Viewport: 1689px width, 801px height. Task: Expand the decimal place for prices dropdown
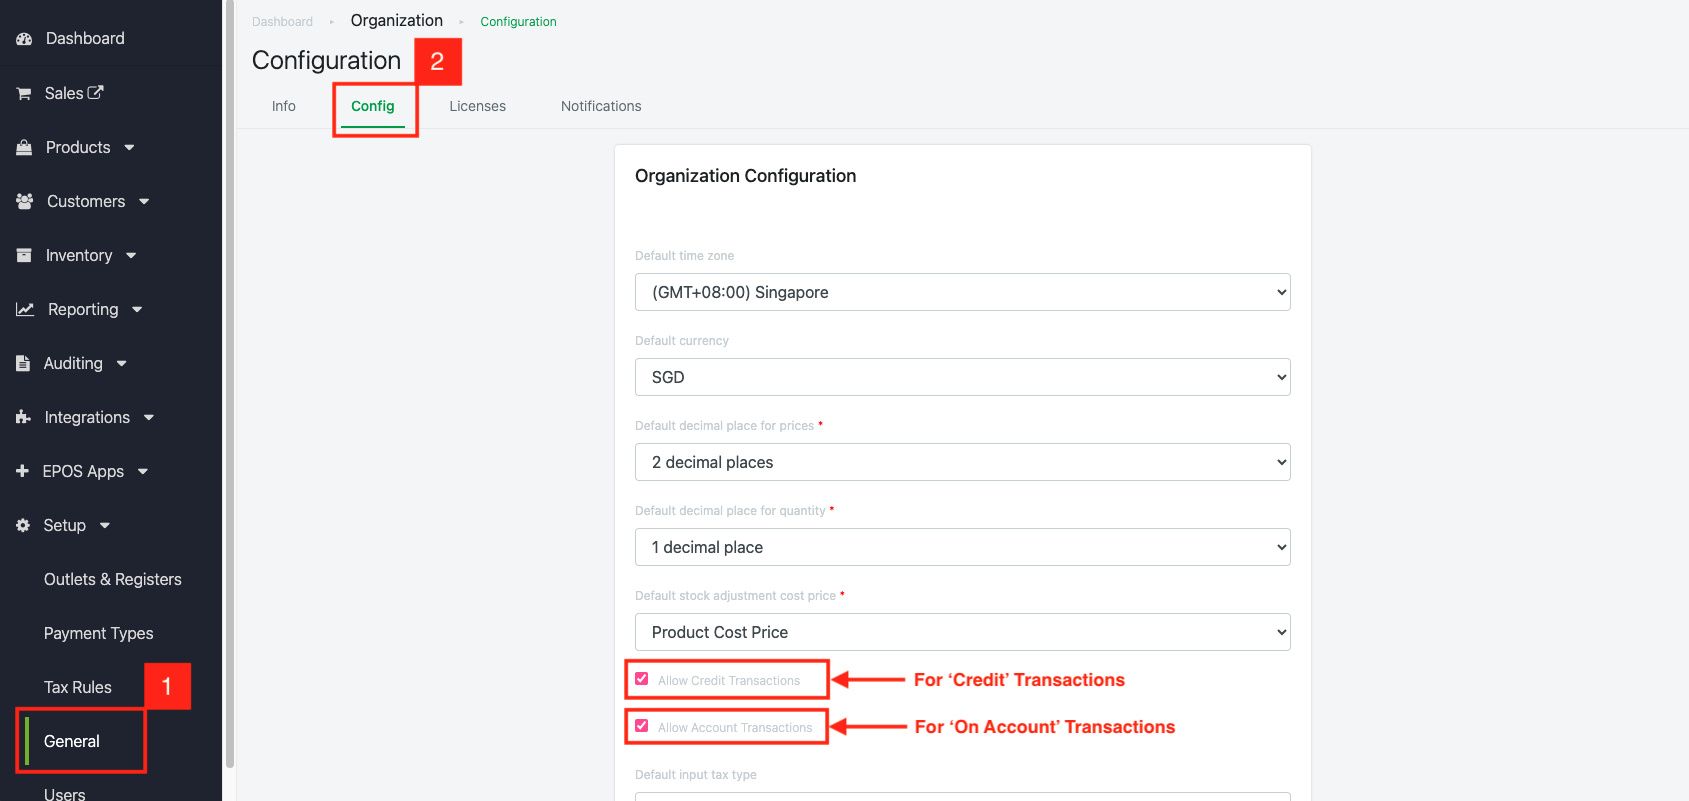pyautogui.click(x=962, y=462)
